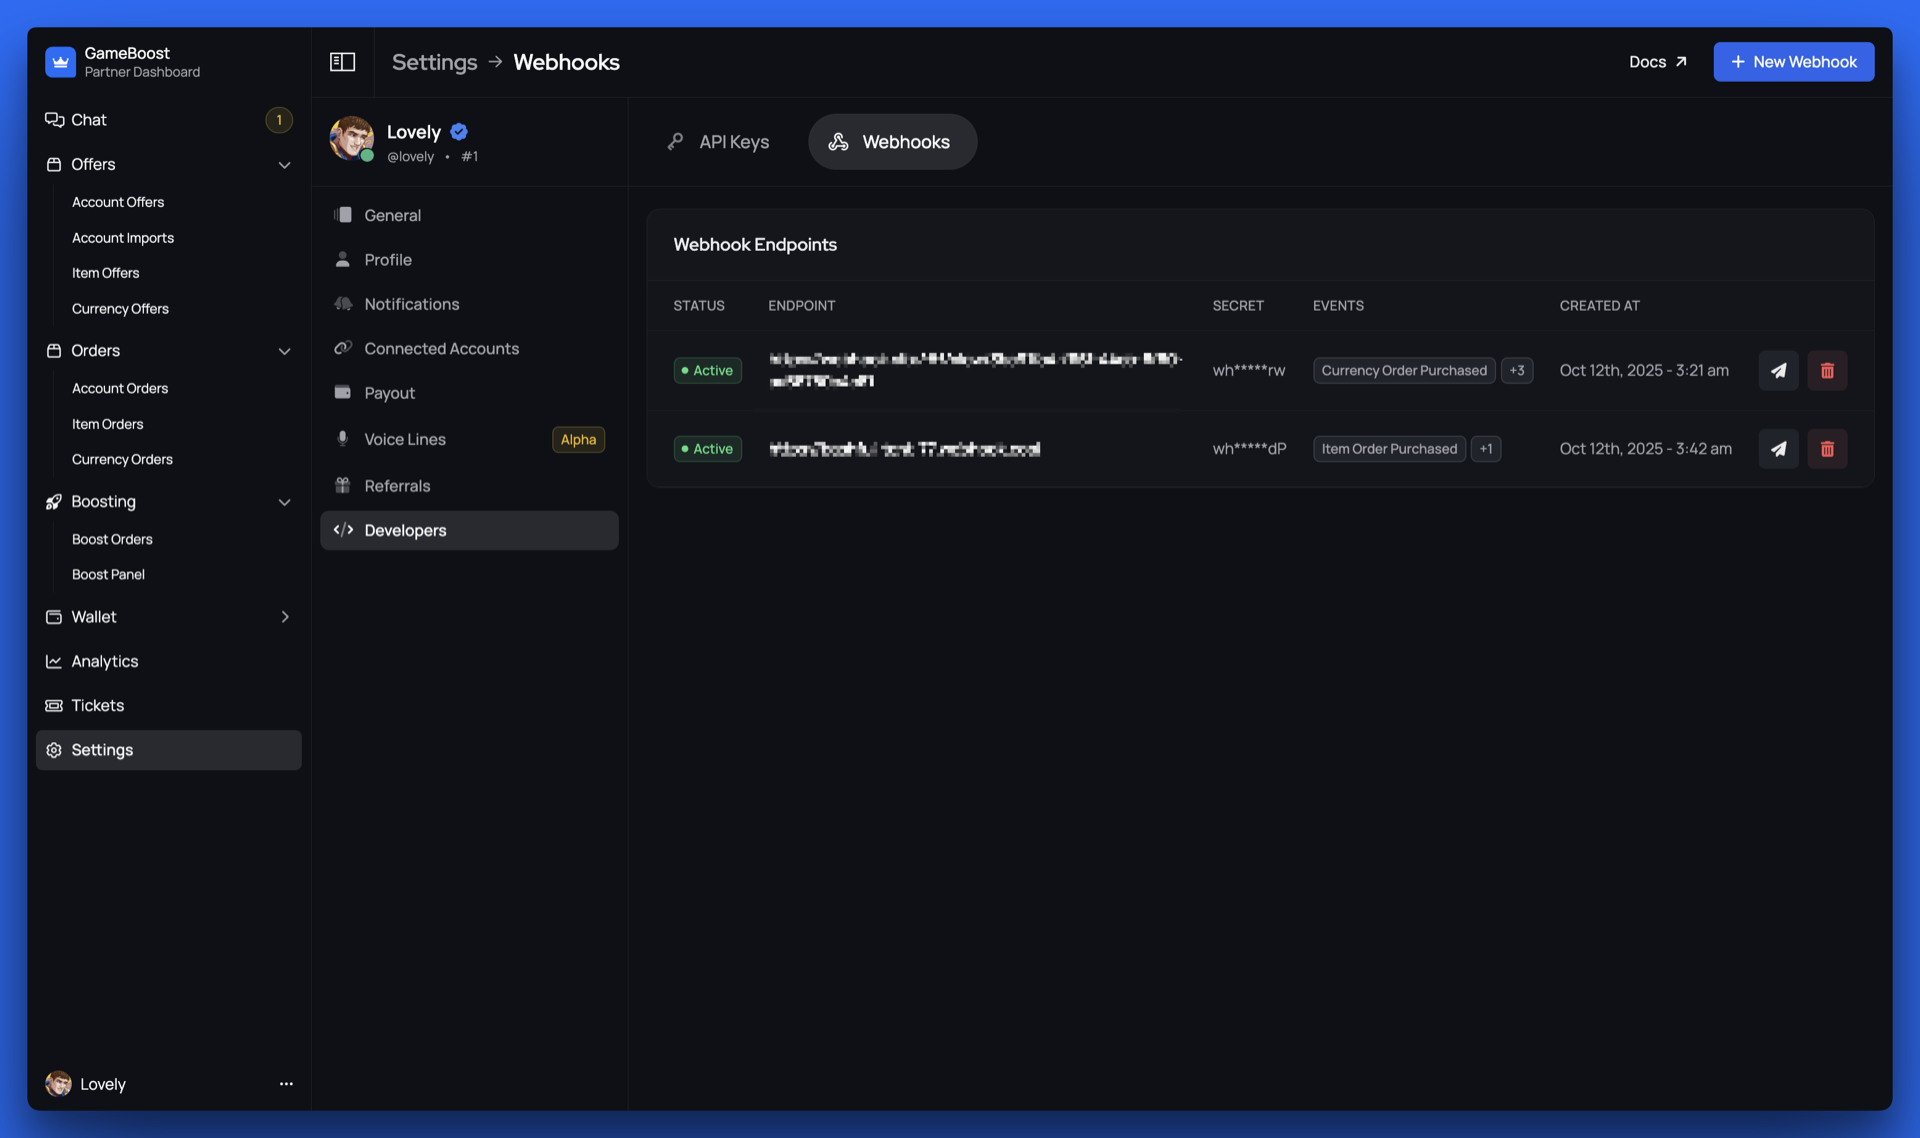Select the Webhooks tab
The height and width of the screenshot is (1138, 1920).
coord(892,142)
